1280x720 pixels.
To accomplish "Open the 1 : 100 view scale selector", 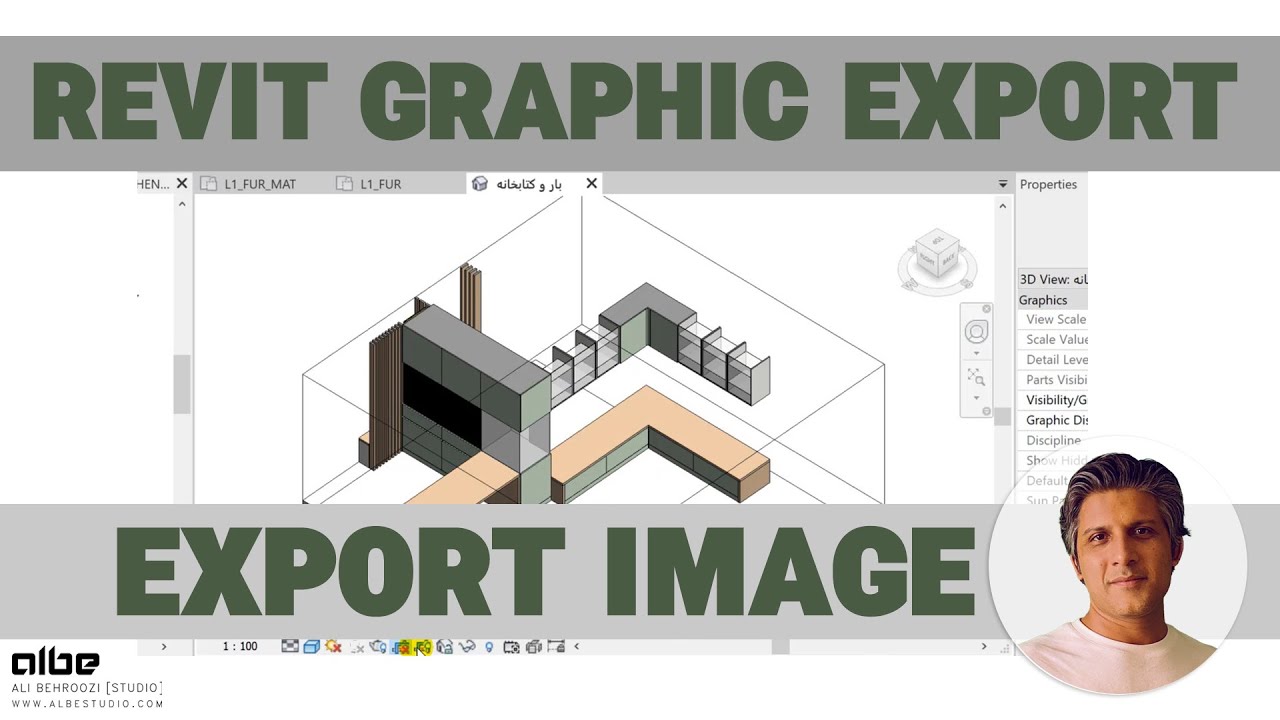I will [x=239, y=647].
